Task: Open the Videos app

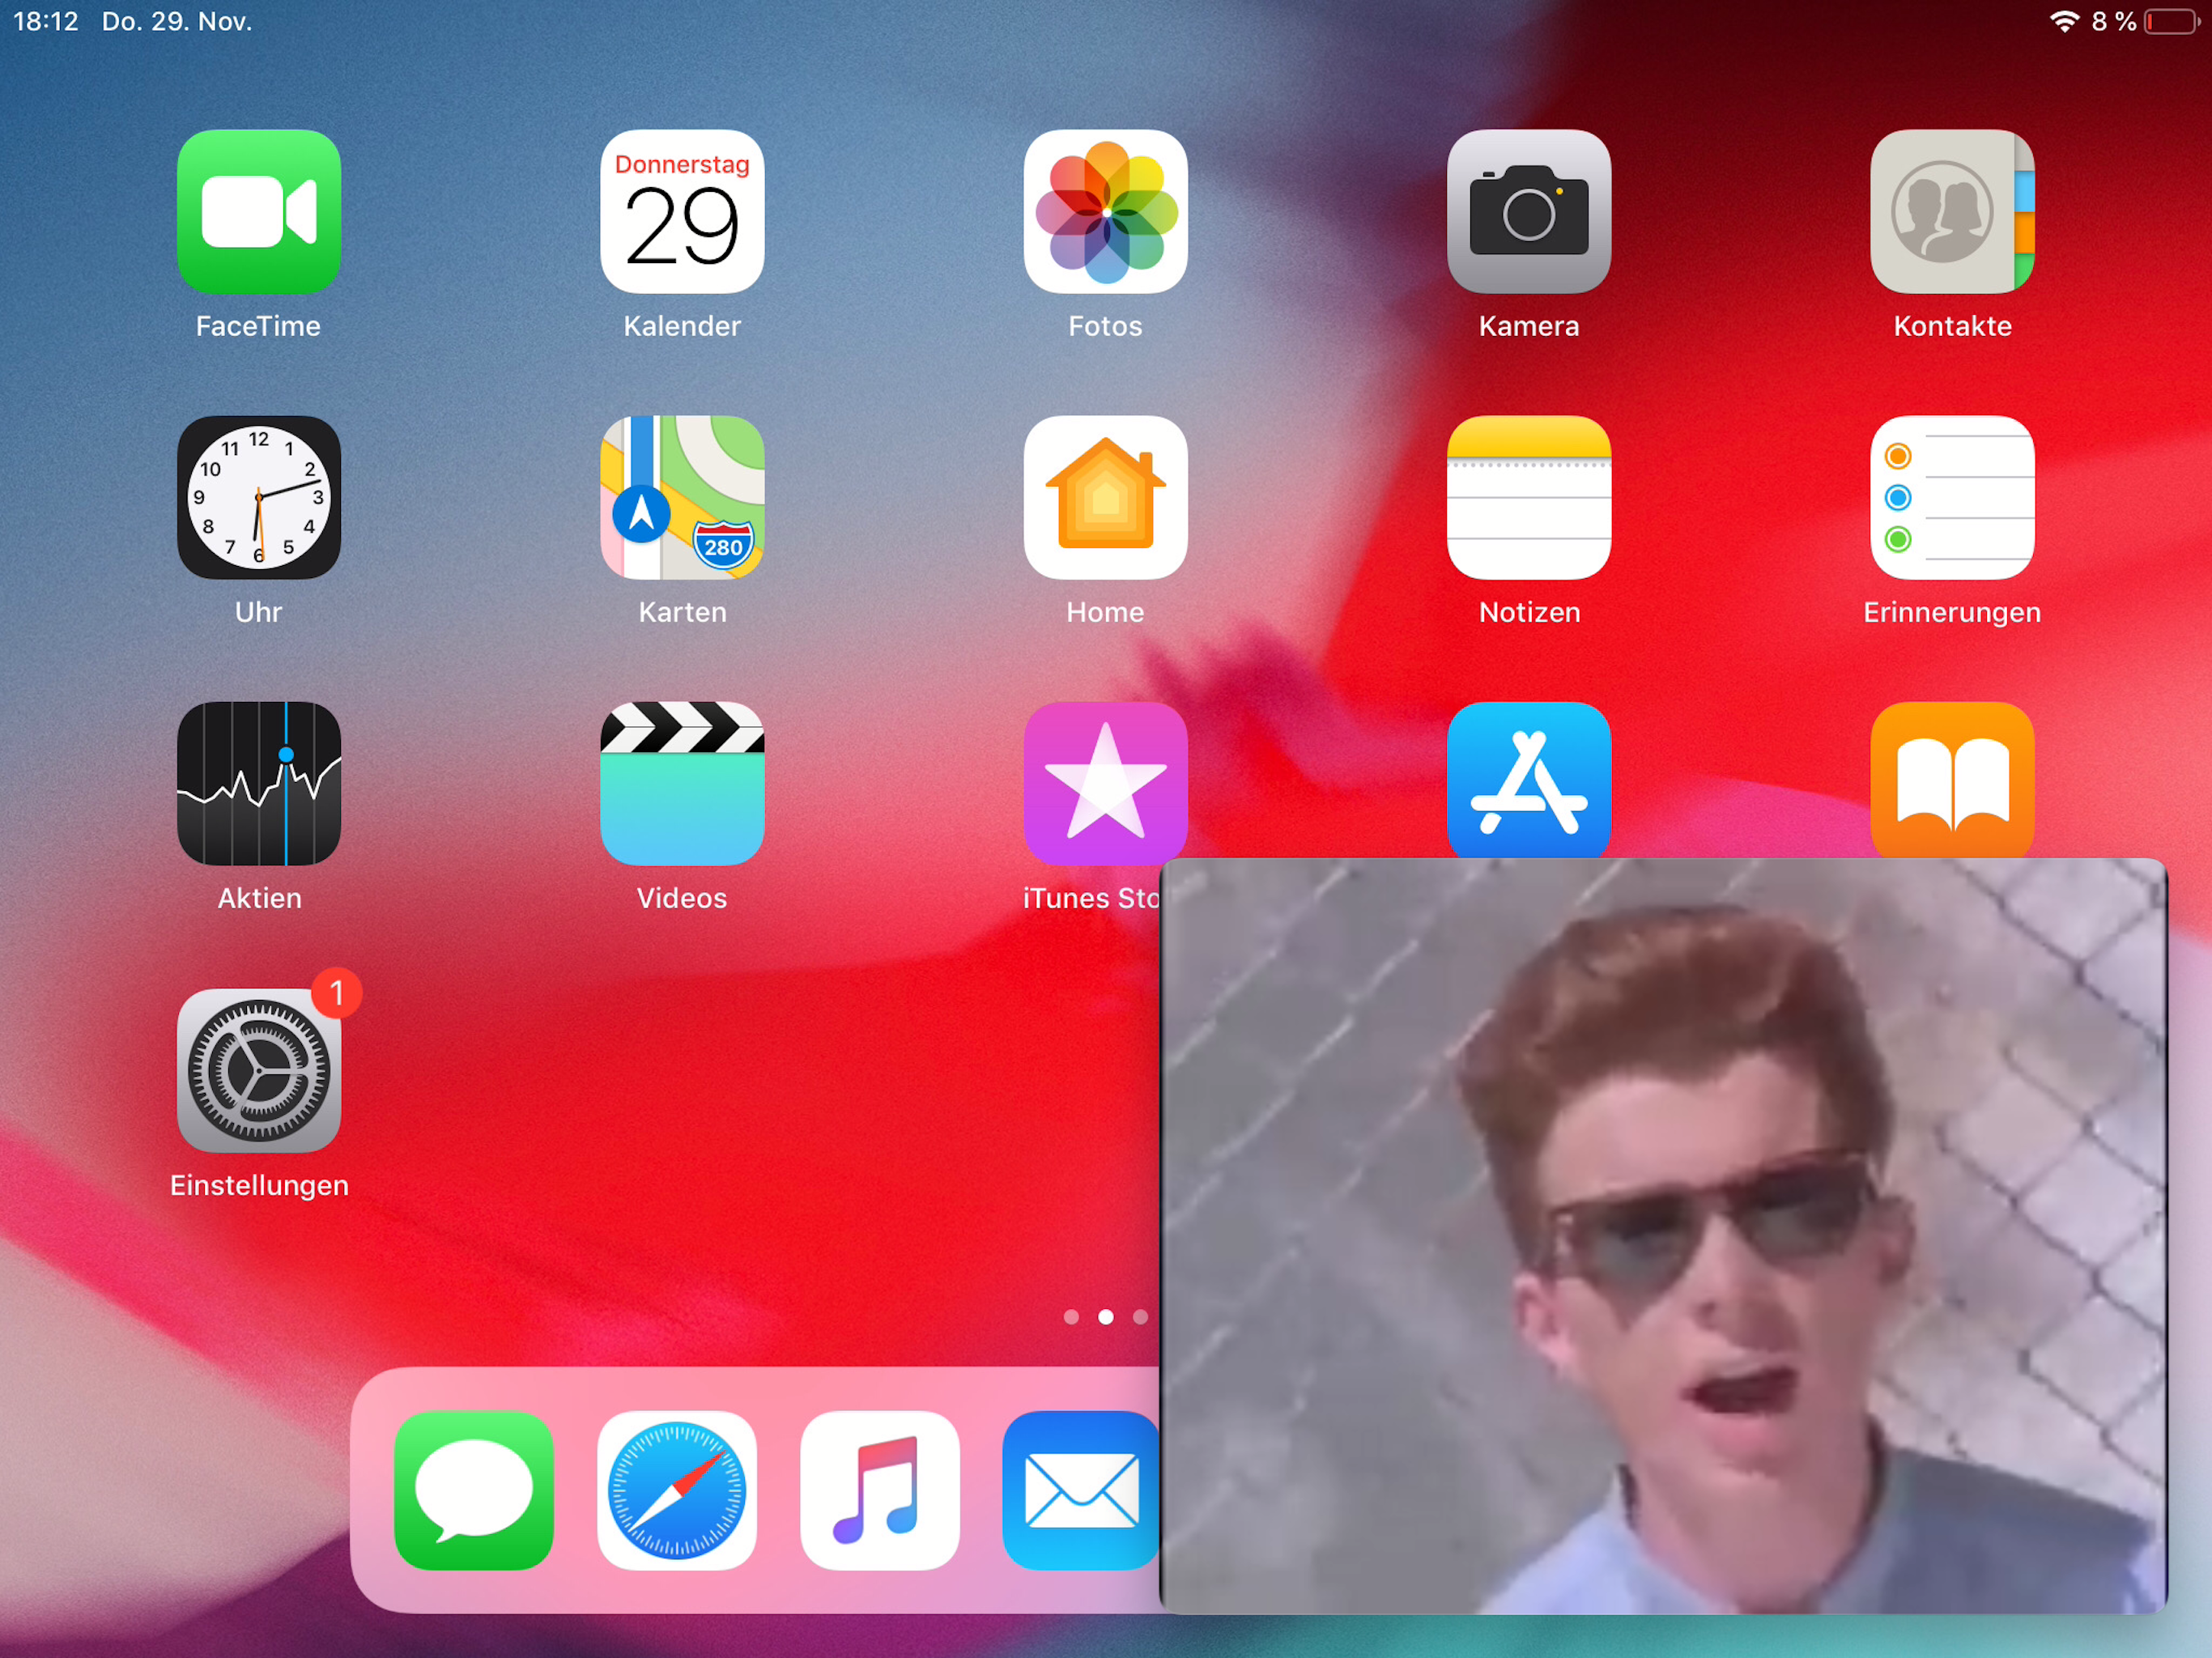Action: click(x=682, y=784)
